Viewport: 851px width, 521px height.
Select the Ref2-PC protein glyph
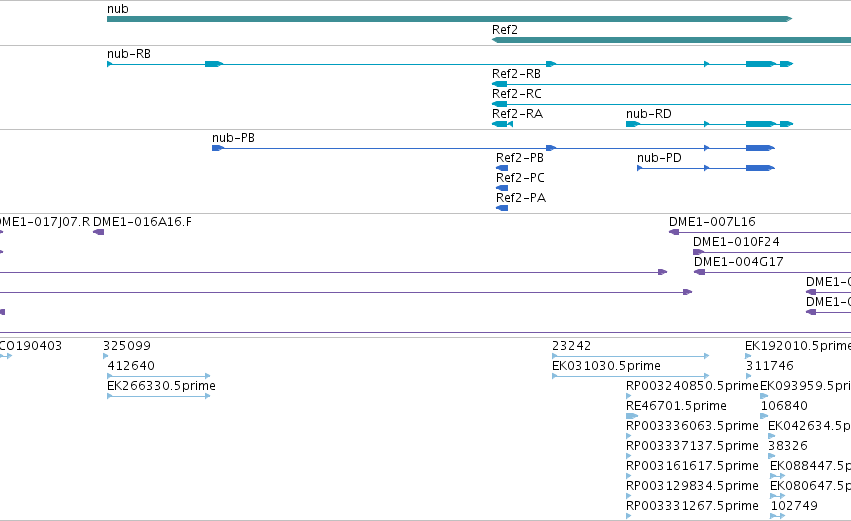(x=502, y=188)
